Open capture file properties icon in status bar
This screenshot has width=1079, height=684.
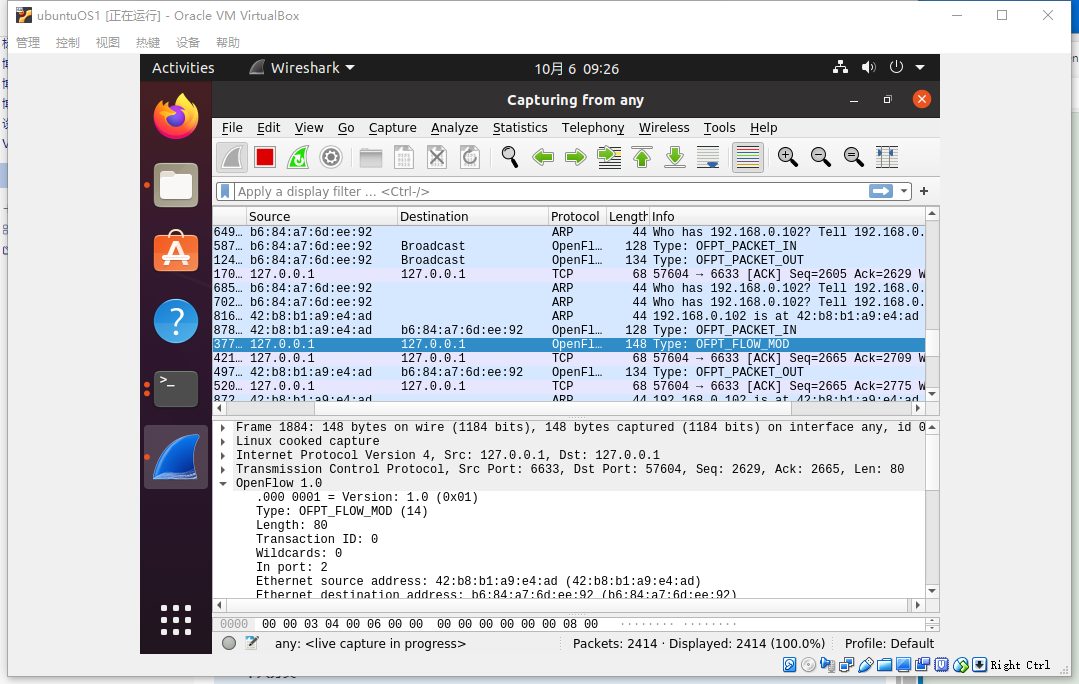(252, 643)
